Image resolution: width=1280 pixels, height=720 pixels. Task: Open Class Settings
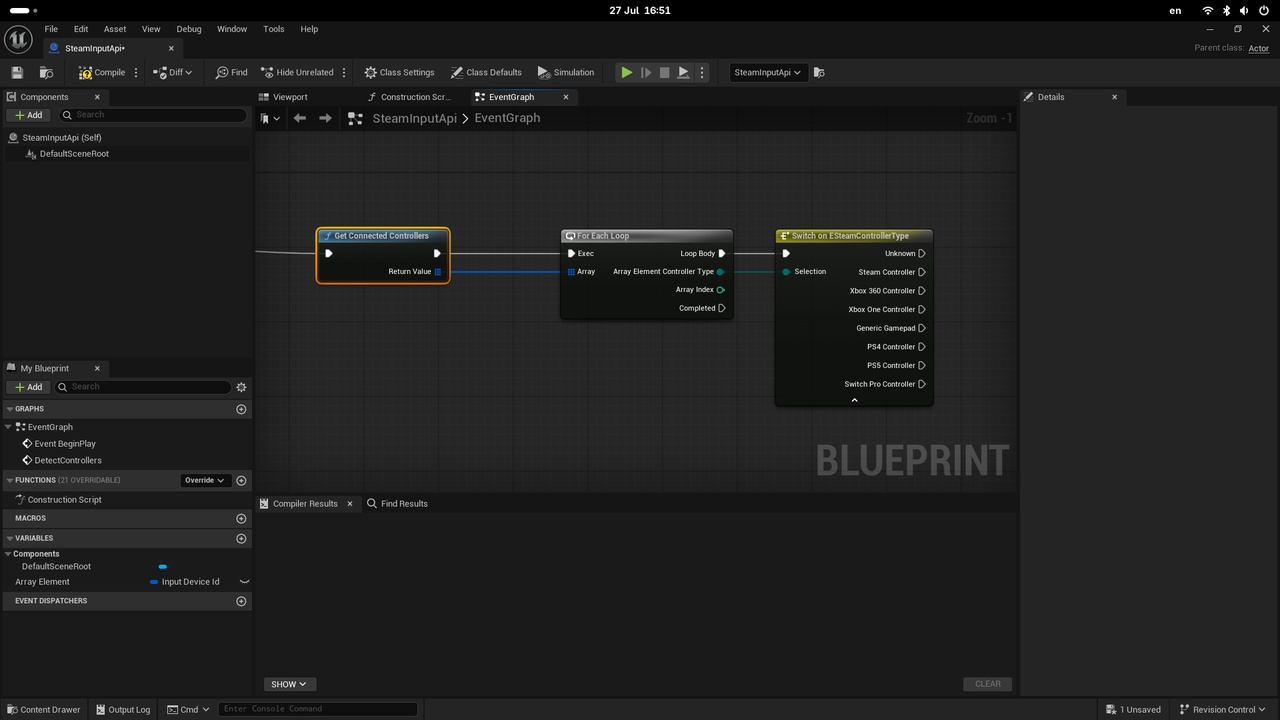click(399, 72)
